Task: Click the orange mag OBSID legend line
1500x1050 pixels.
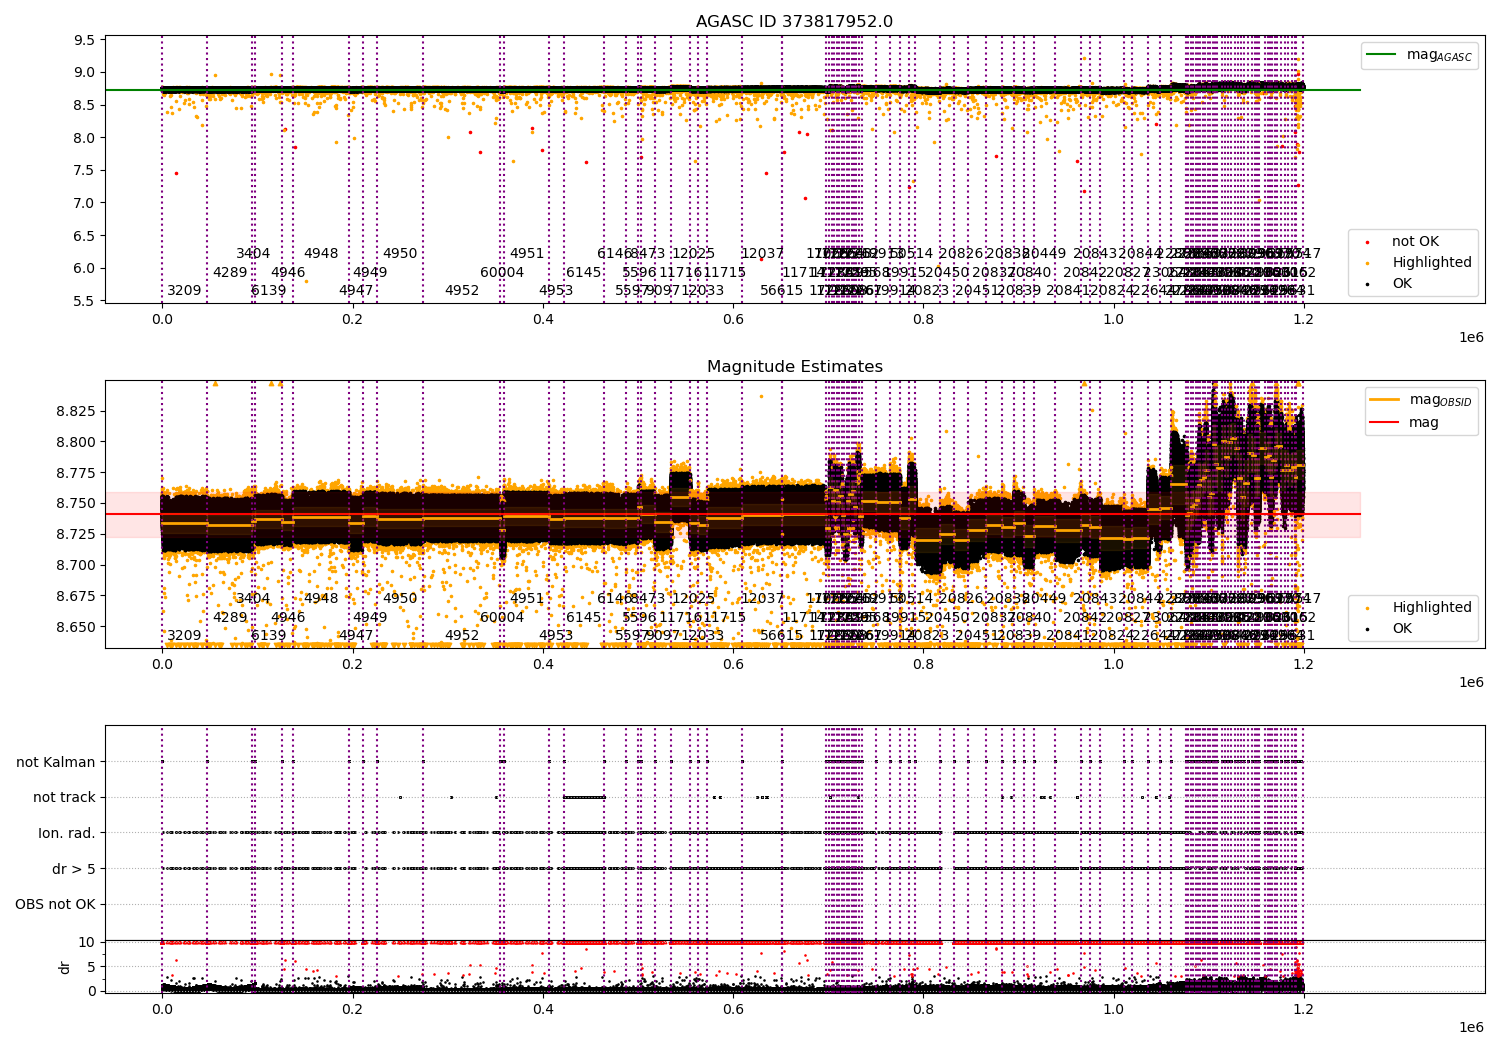Action: coord(1385,400)
